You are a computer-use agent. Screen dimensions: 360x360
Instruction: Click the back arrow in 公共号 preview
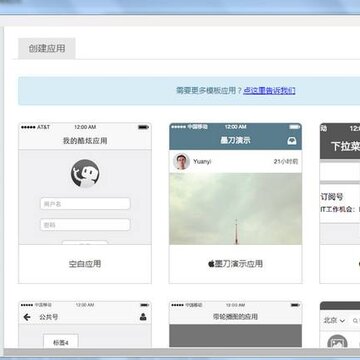pyautogui.click(x=27, y=317)
